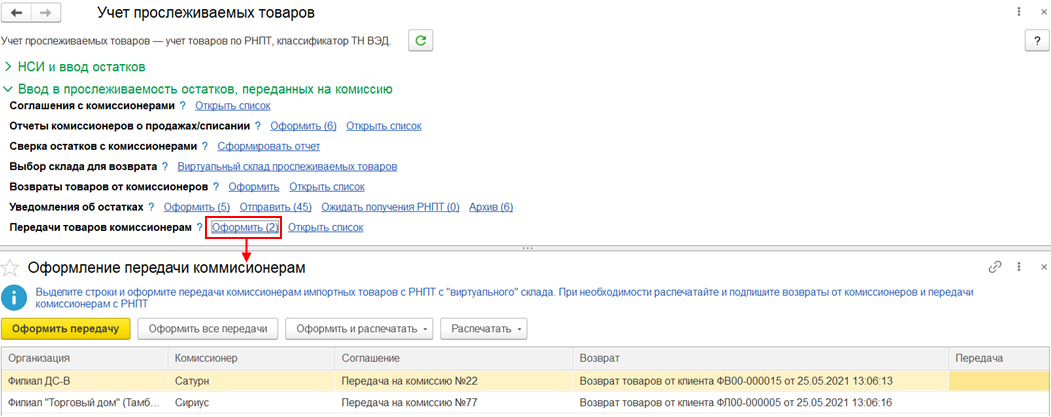Image resolution: width=1051 pixels, height=417 pixels.
Task: Click the Сформировать отчет link
Action: 268,146
